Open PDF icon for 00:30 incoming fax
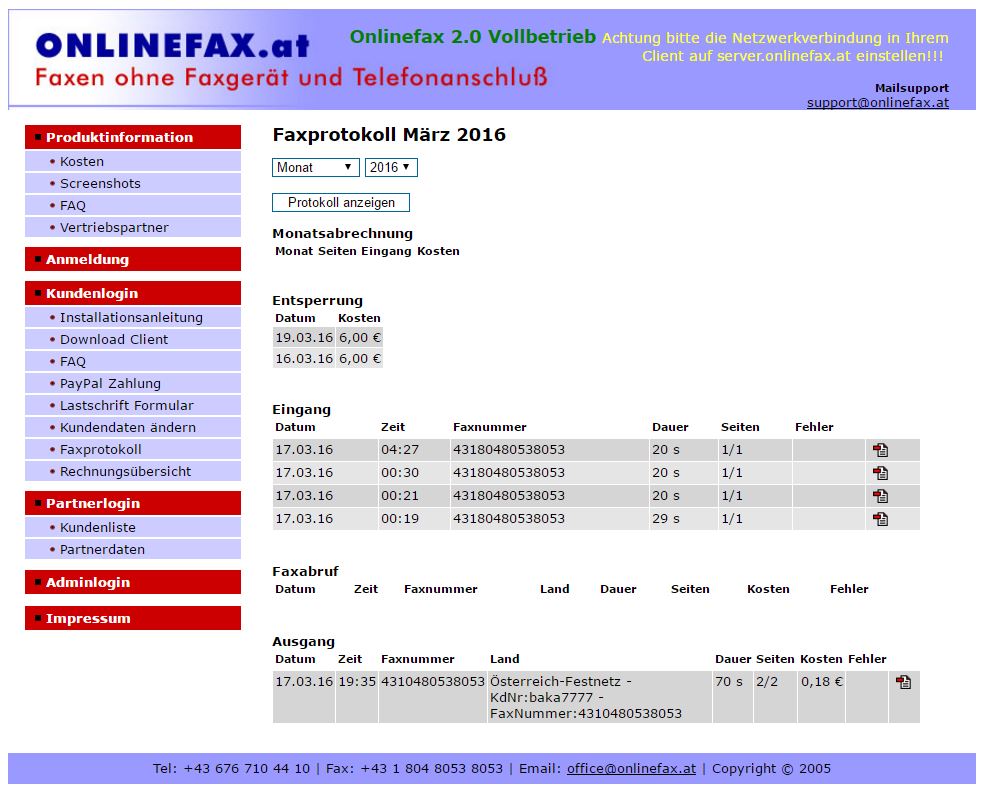 coord(880,473)
